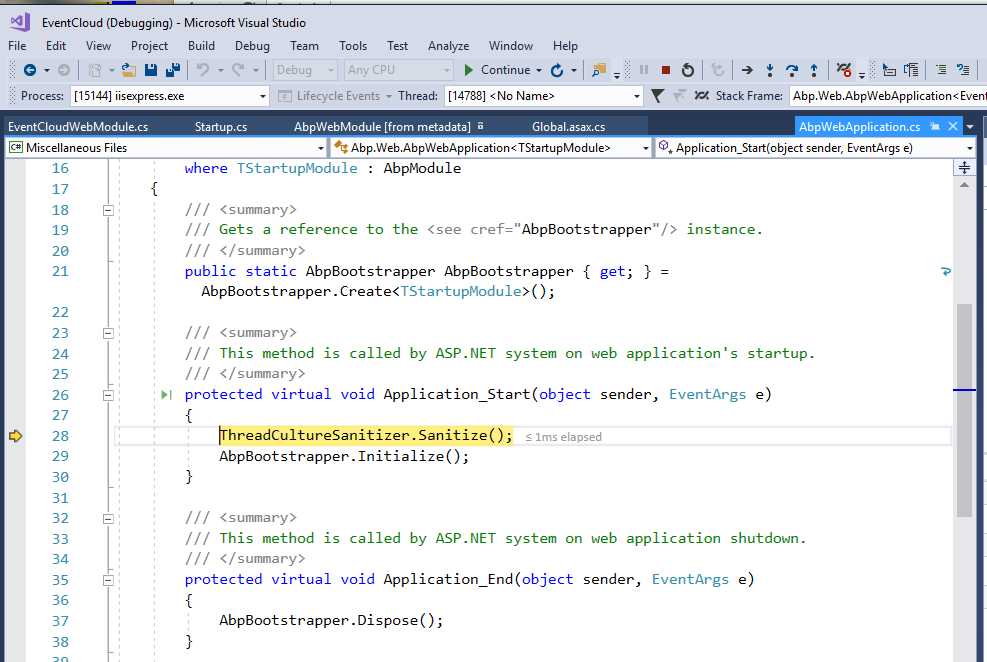Click the run-to-click glyph at line 26
Image resolution: width=987 pixels, height=662 pixels.
(166, 395)
